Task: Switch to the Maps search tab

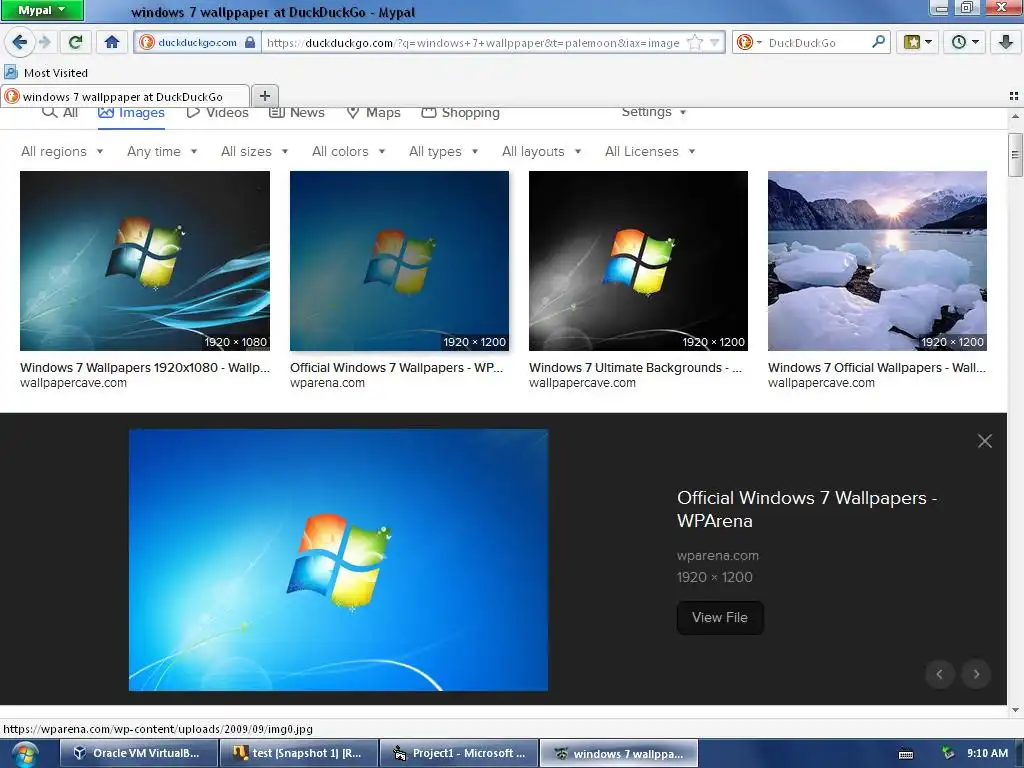Action: [x=374, y=112]
